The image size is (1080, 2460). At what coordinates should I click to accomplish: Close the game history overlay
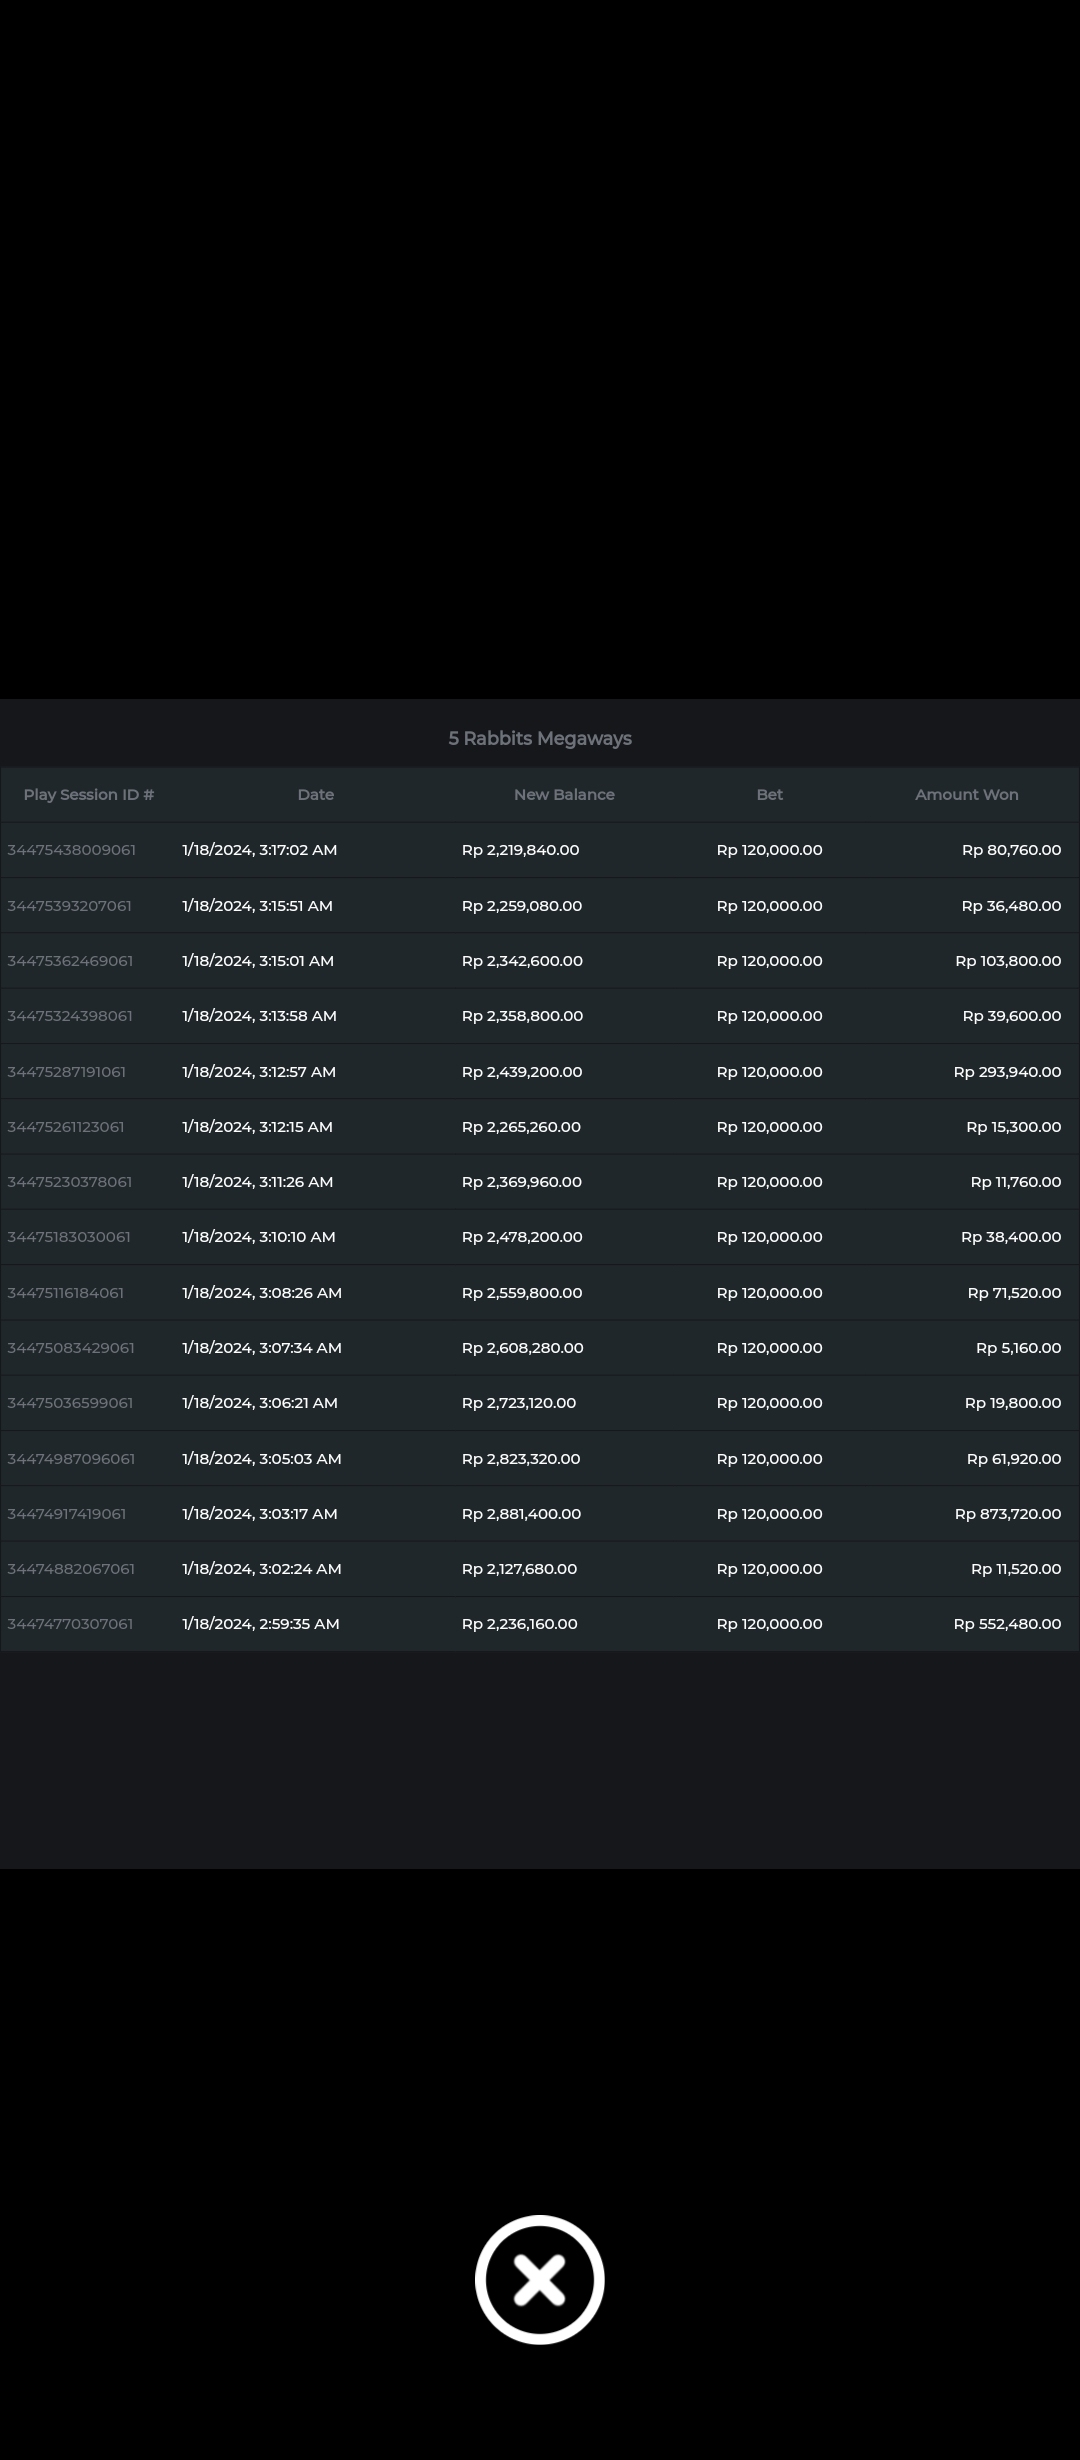539,2279
